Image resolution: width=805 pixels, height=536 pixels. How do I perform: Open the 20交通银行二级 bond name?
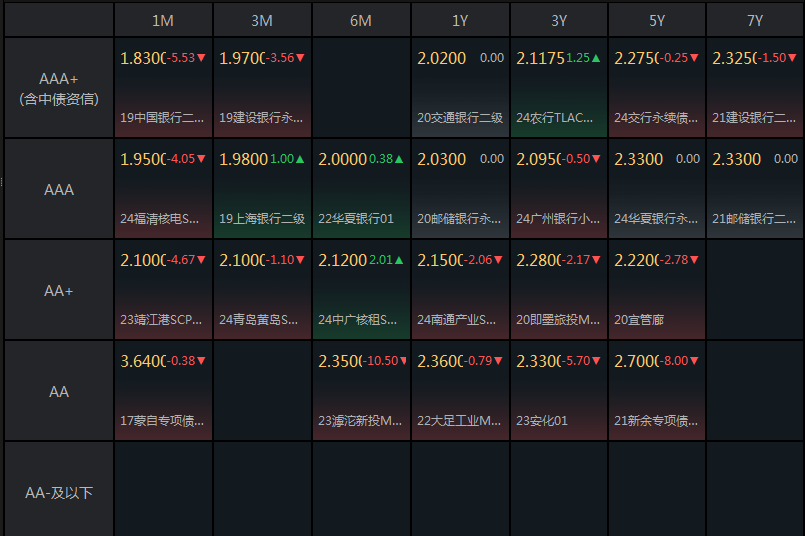[x=460, y=118]
